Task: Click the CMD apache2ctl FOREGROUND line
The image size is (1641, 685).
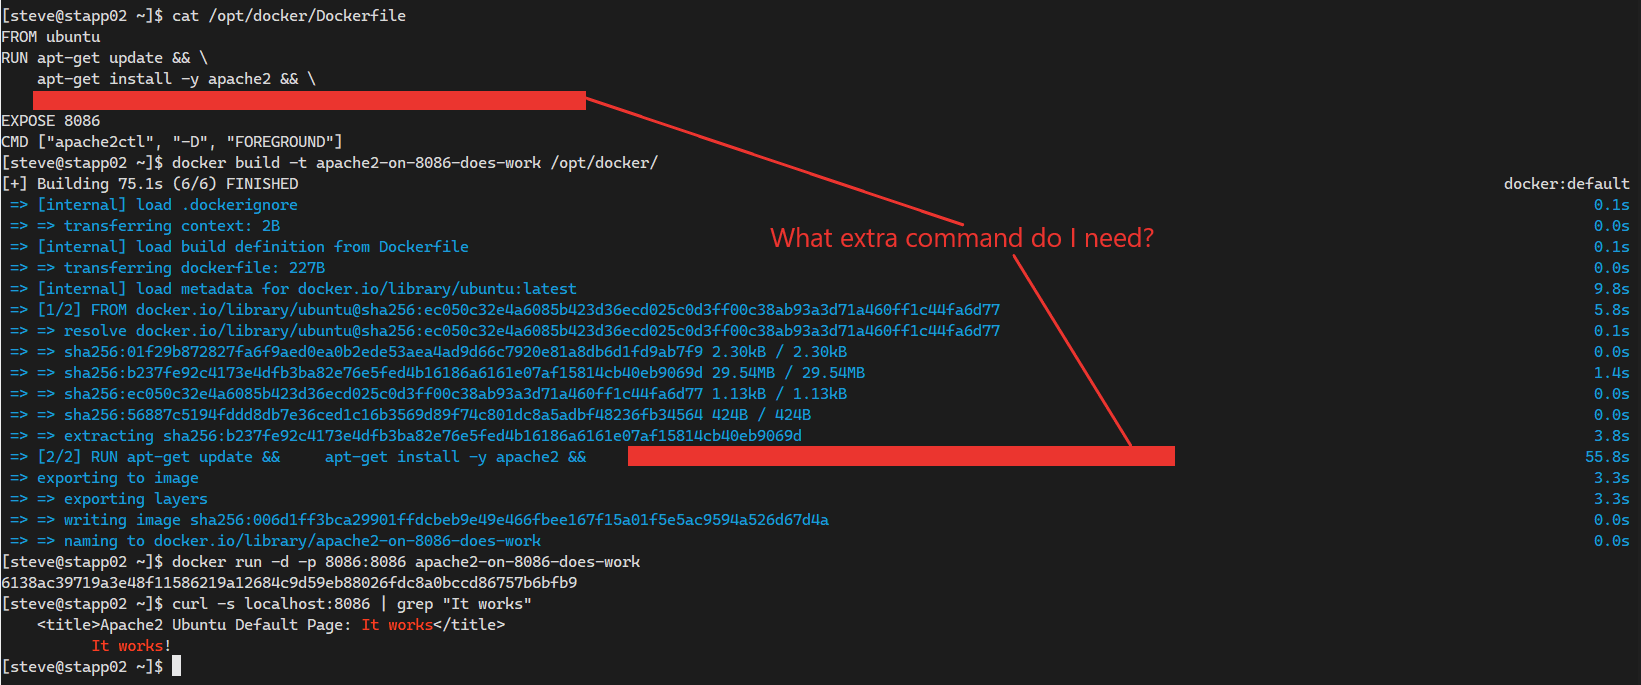Action: coord(172,142)
